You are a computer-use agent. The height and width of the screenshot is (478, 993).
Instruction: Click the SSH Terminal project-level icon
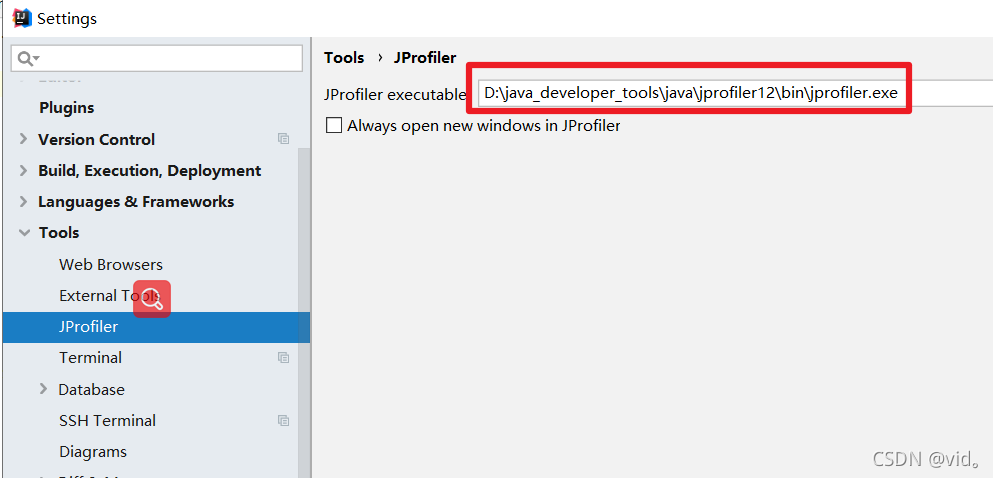click(284, 420)
